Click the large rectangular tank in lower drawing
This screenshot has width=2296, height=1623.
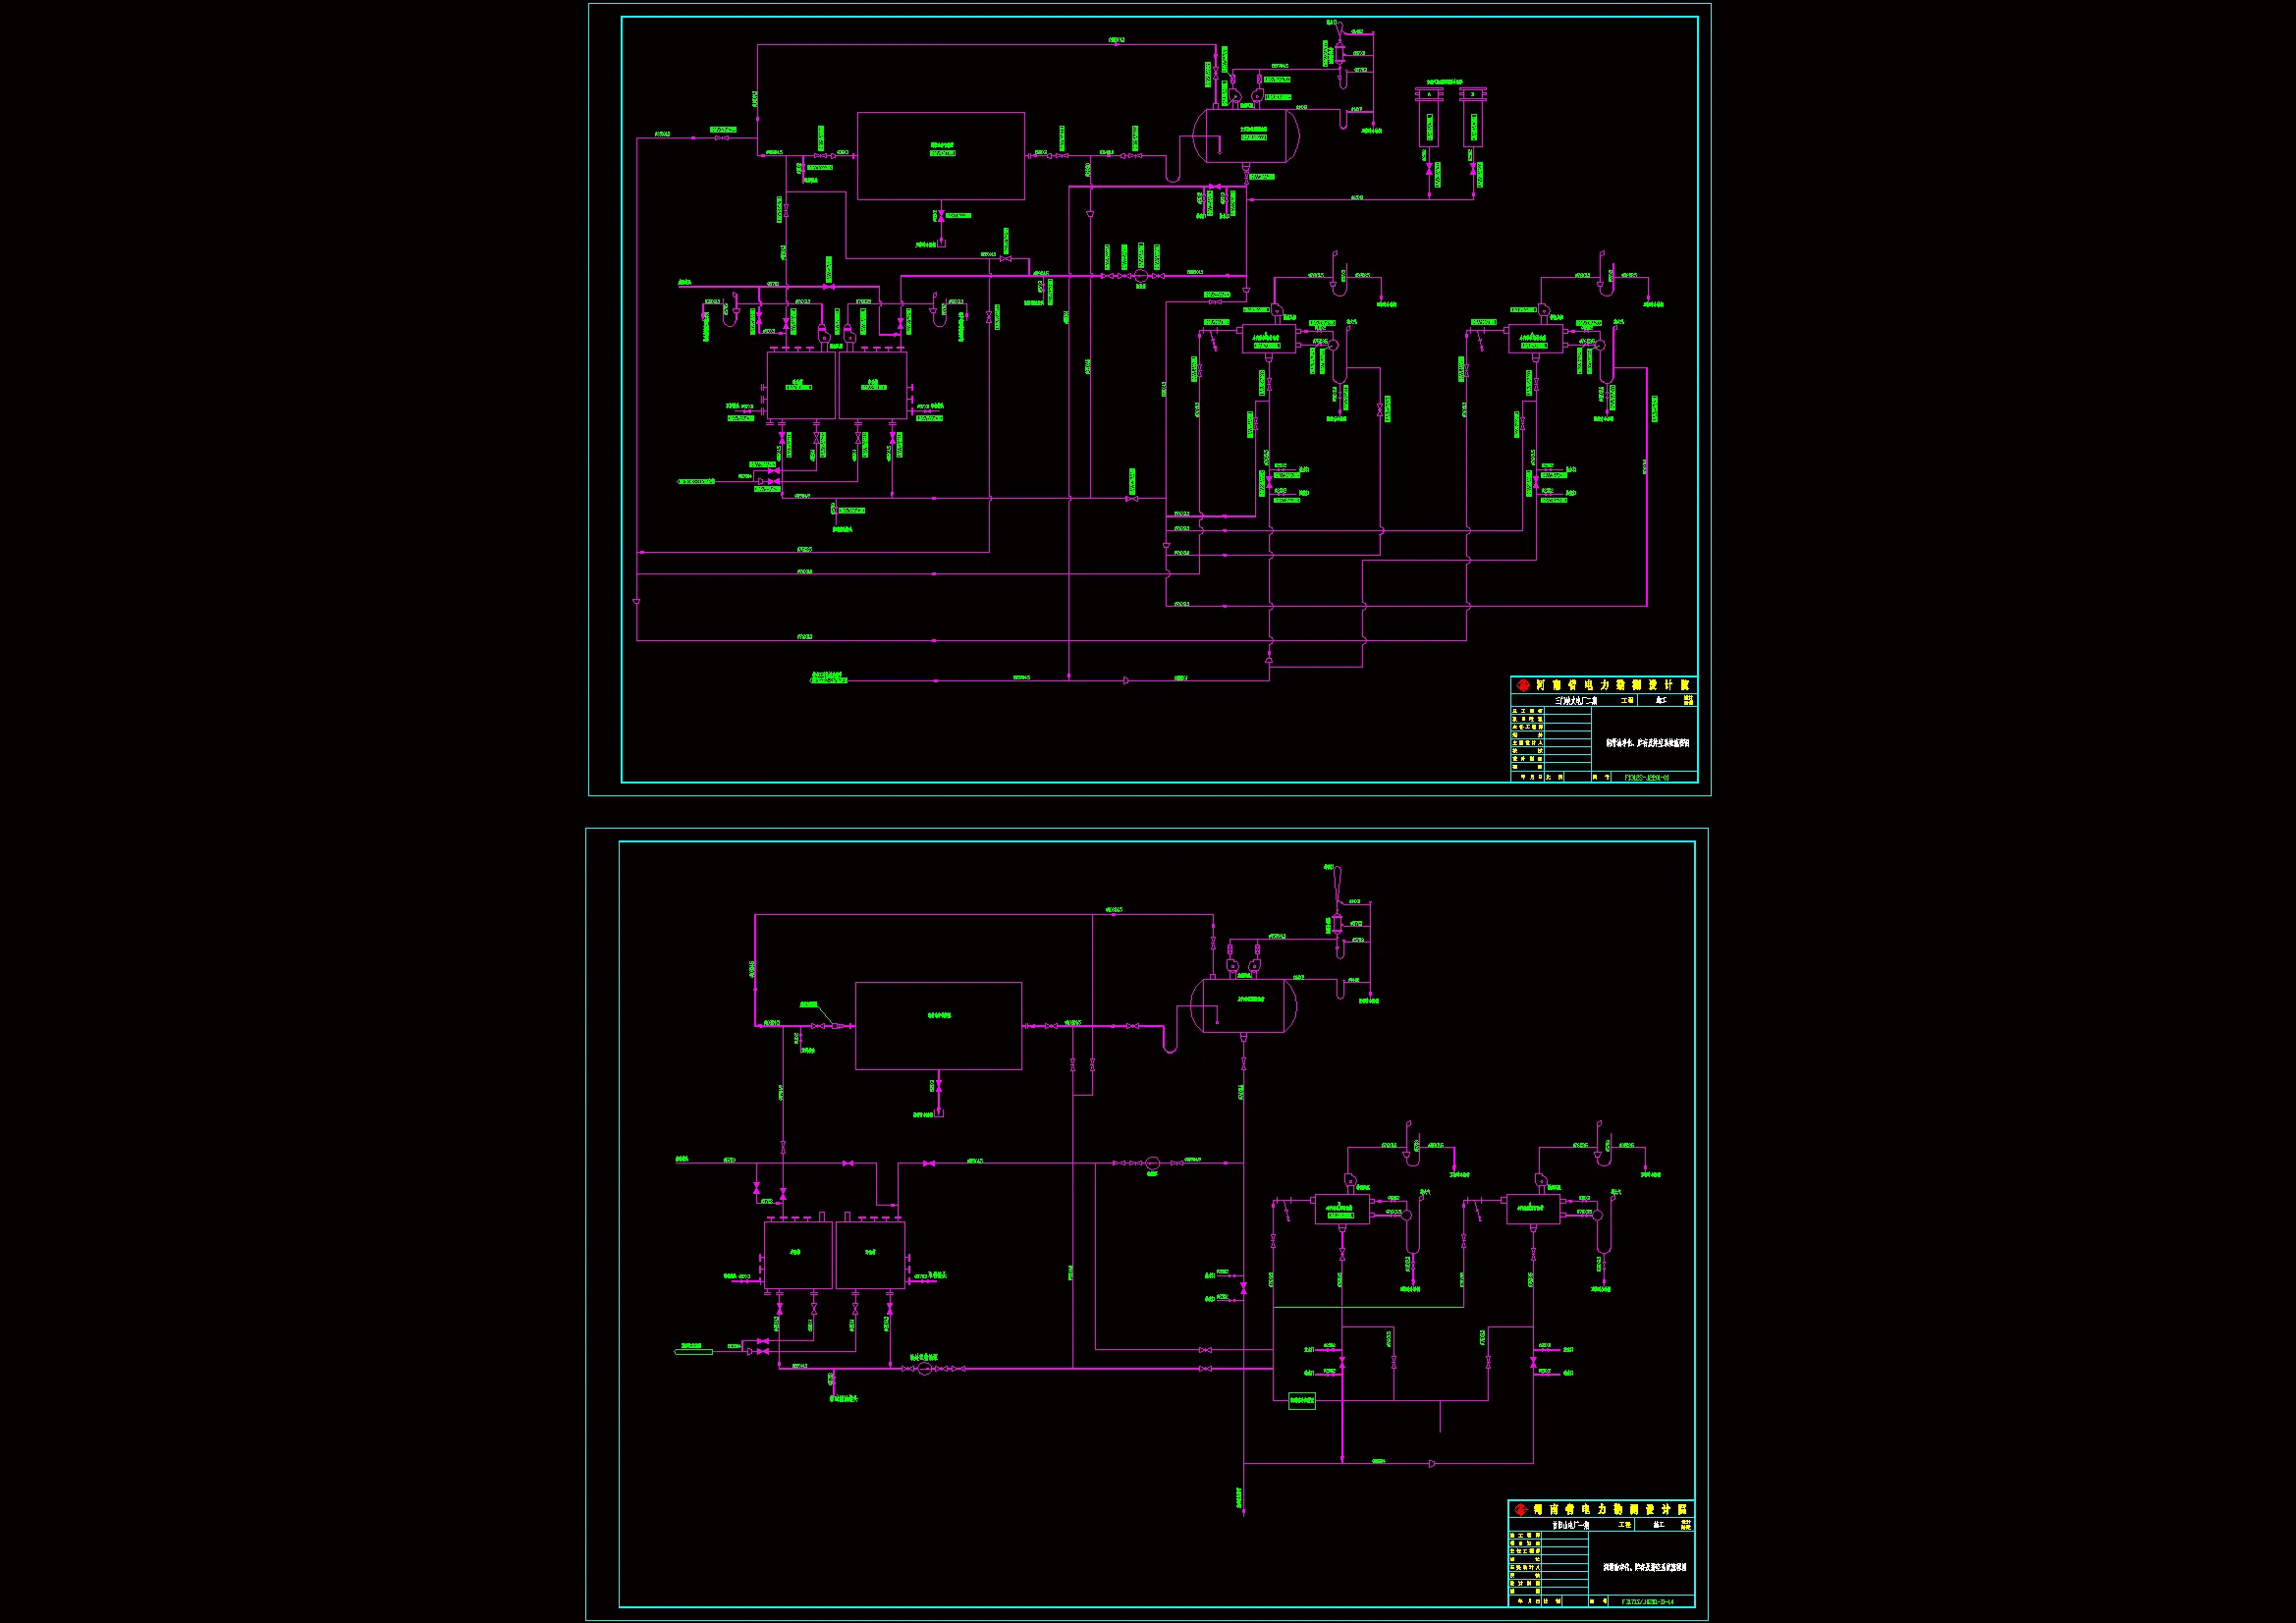[x=938, y=1026]
